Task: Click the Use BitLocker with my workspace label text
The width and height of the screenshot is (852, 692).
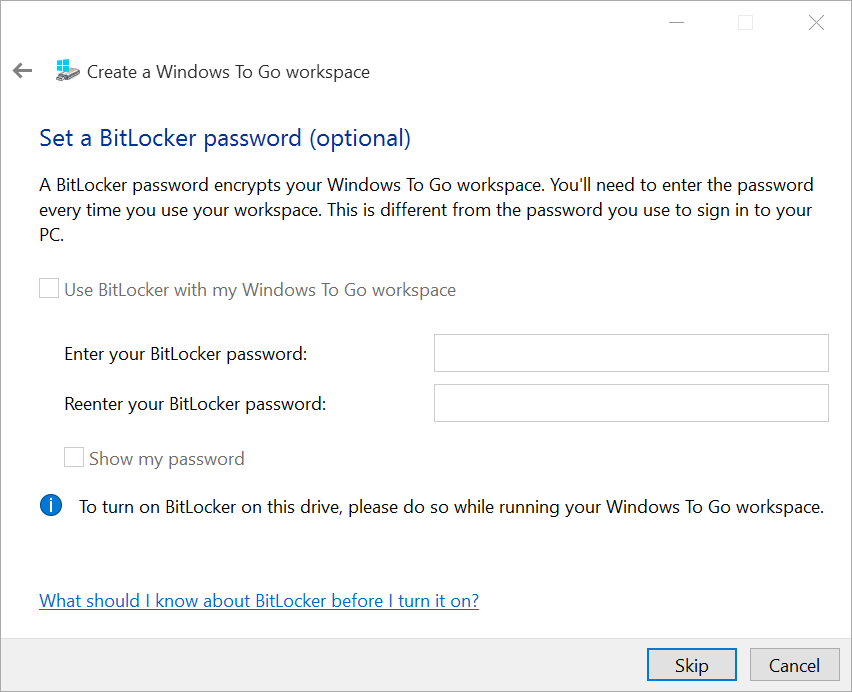Action: tap(260, 290)
